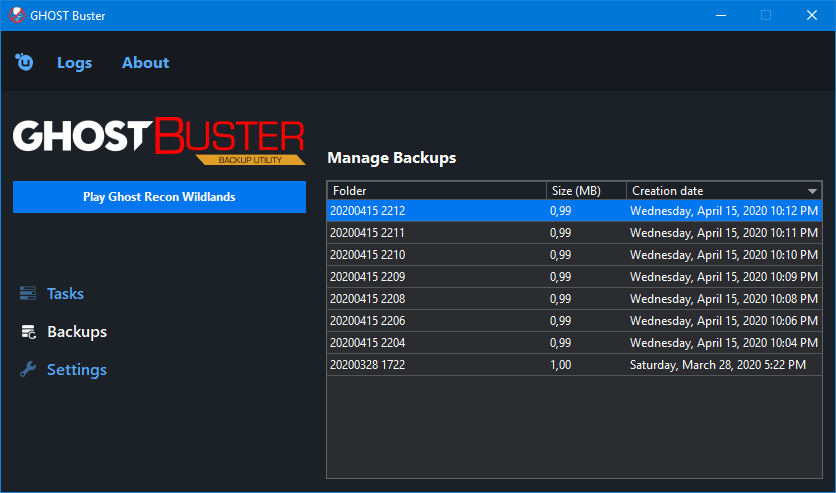Select backup folder 20200415 2210

(367, 255)
